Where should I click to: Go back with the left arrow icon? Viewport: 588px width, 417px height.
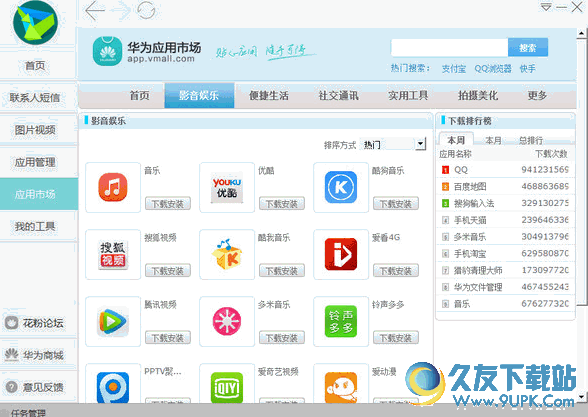pos(94,10)
